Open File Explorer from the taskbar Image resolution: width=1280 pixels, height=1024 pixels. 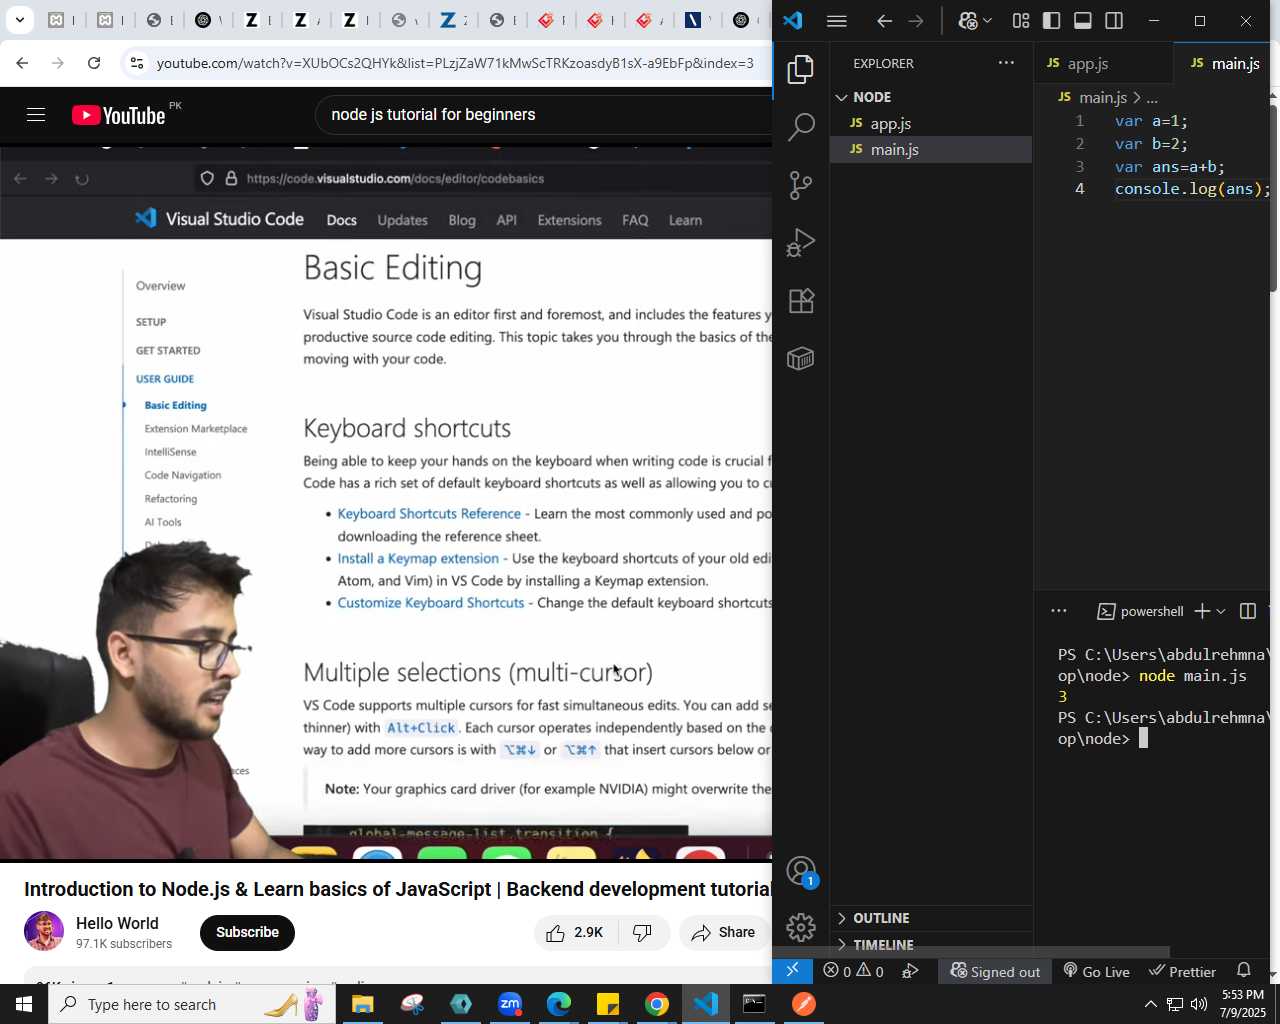tap(362, 1004)
